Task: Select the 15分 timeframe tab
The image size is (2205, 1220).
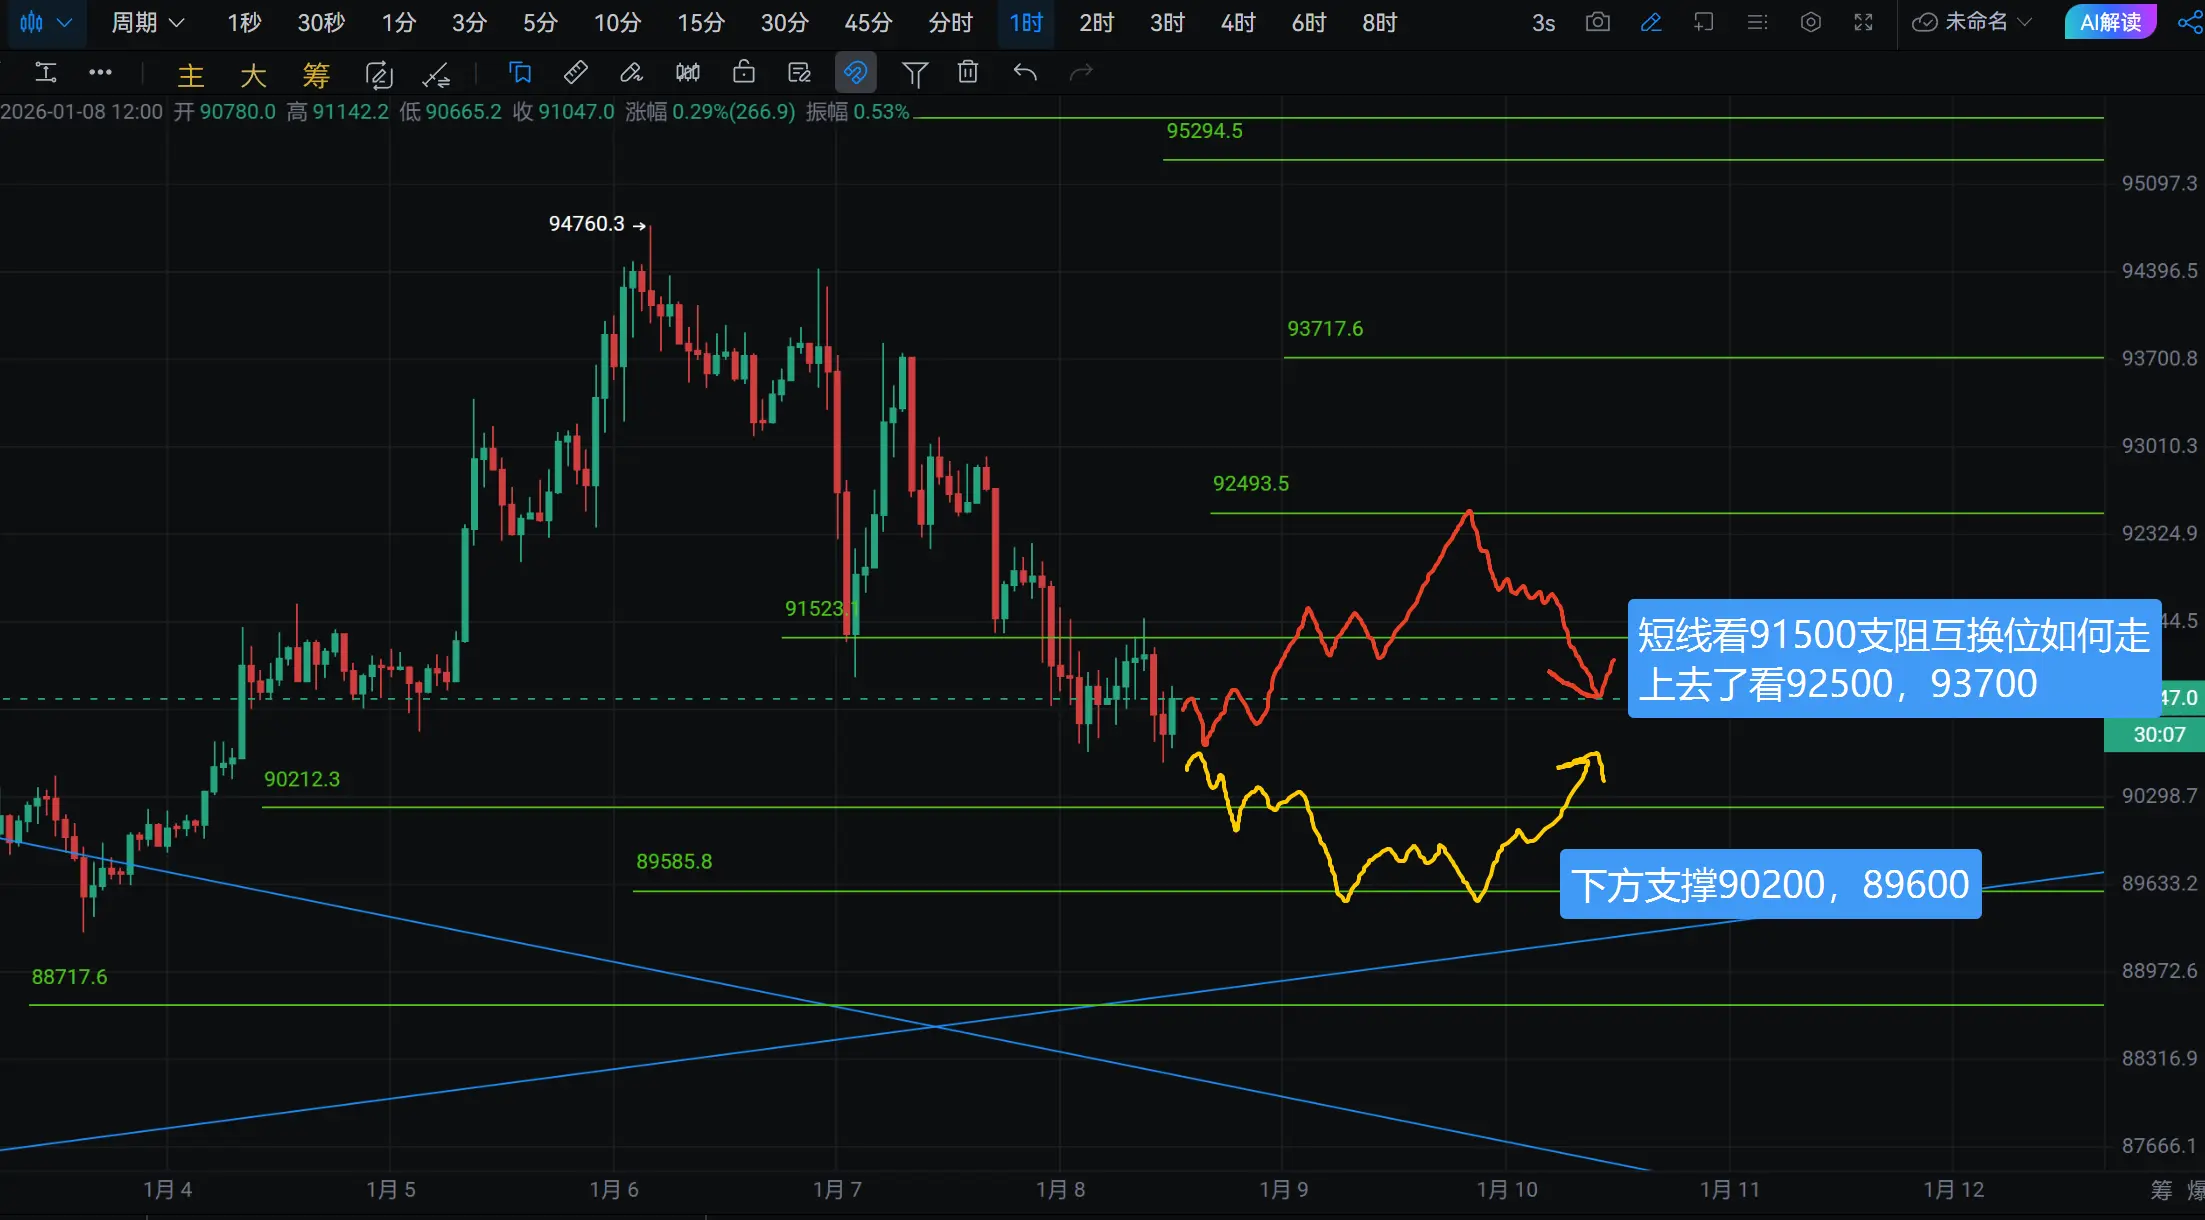Action: click(x=700, y=22)
